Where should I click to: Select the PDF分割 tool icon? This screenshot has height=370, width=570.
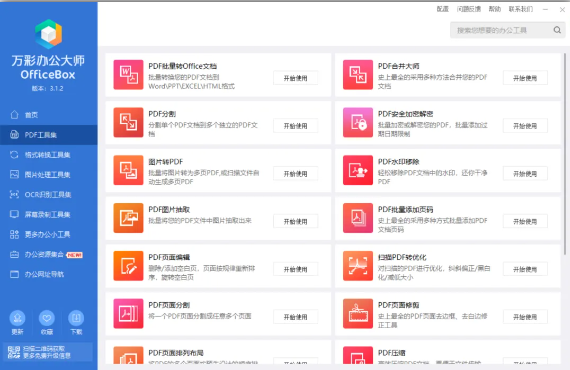128,122
